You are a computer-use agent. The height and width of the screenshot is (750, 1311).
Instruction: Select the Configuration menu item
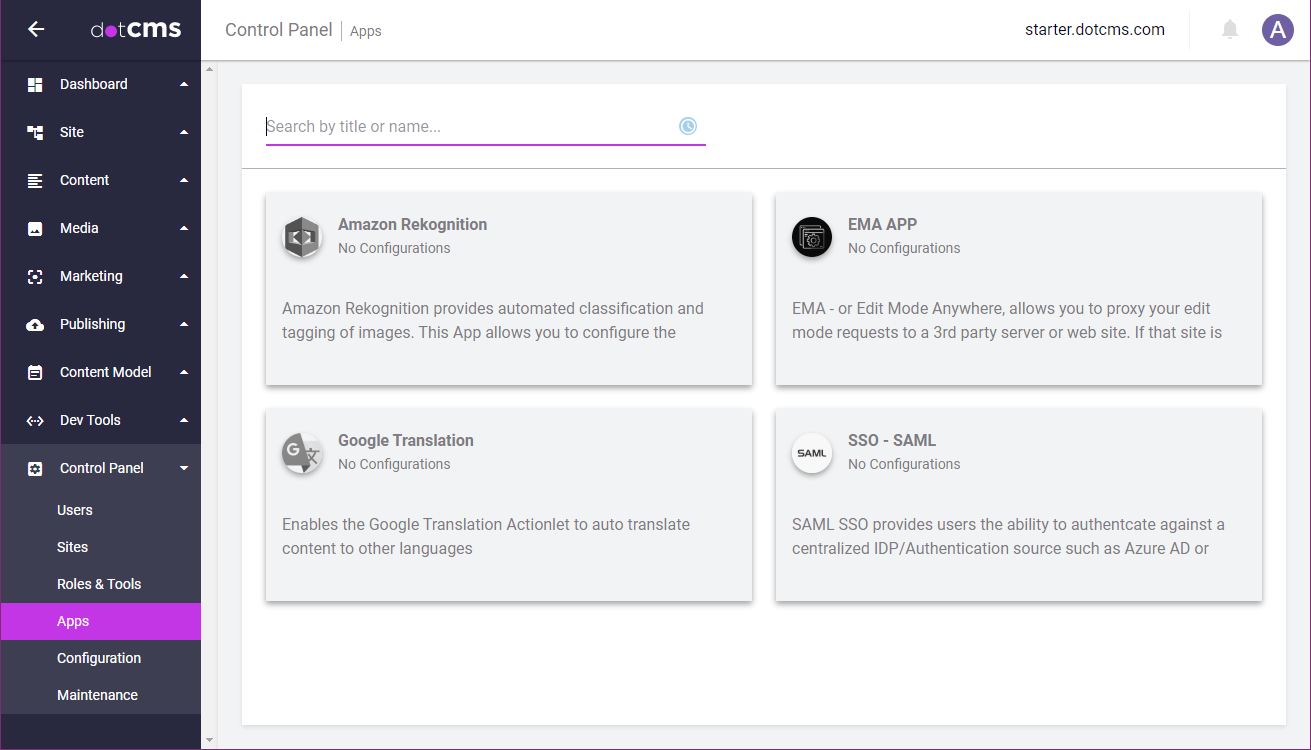point(99,658)
